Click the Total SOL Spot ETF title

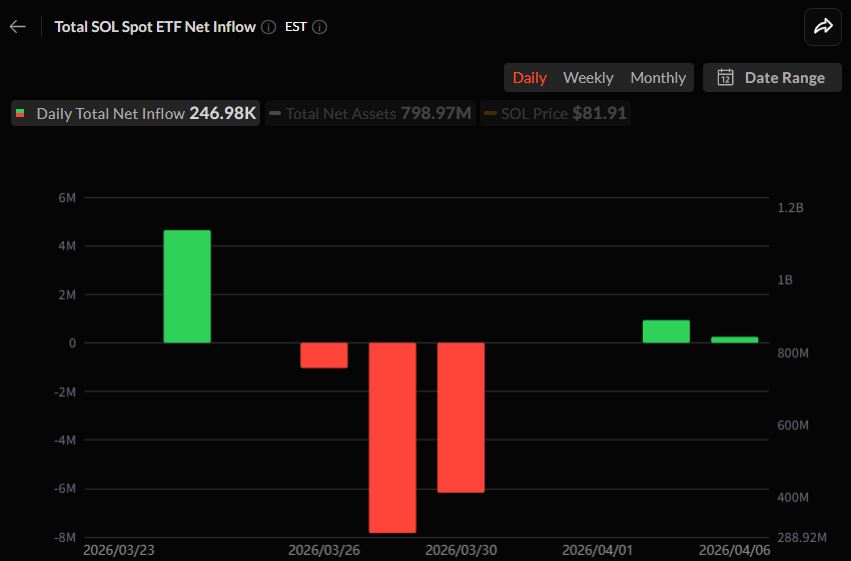[155, 27]
